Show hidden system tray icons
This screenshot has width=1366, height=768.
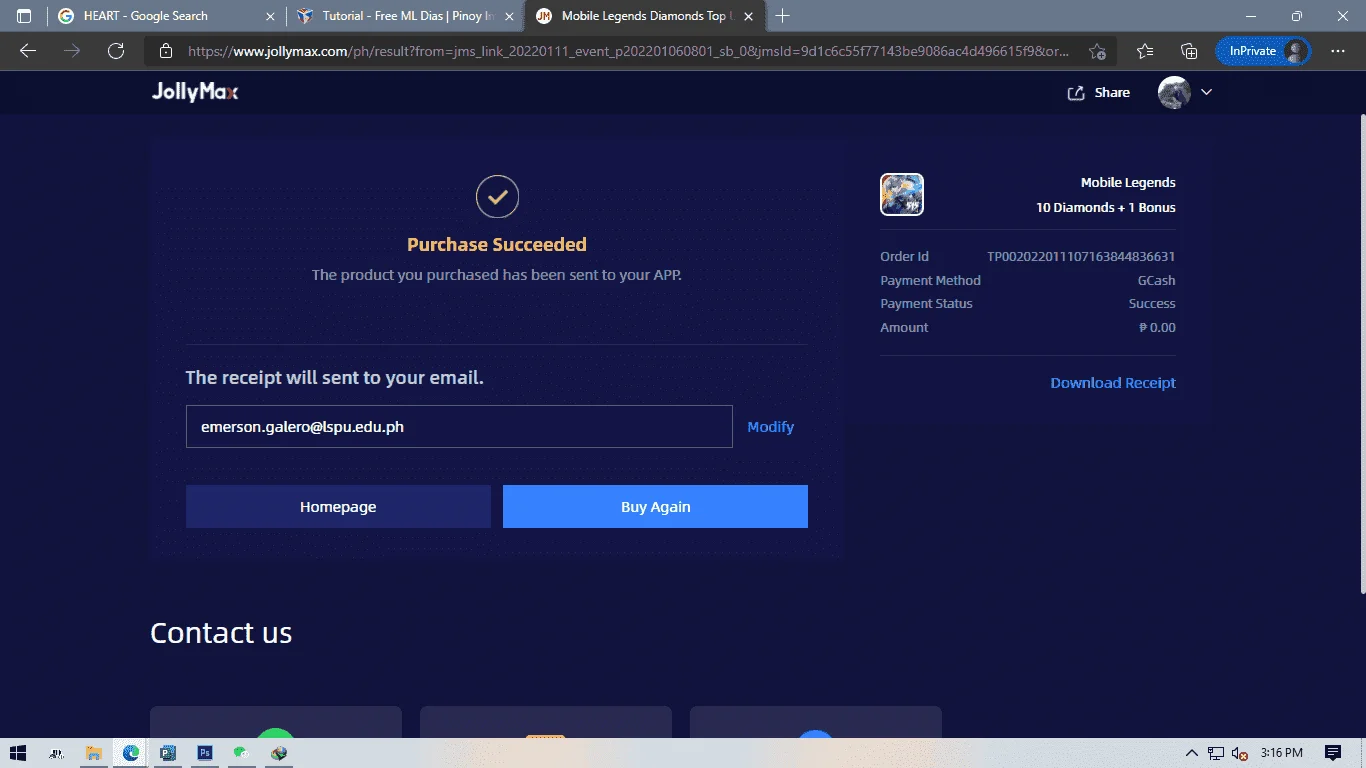[1191, 753]
